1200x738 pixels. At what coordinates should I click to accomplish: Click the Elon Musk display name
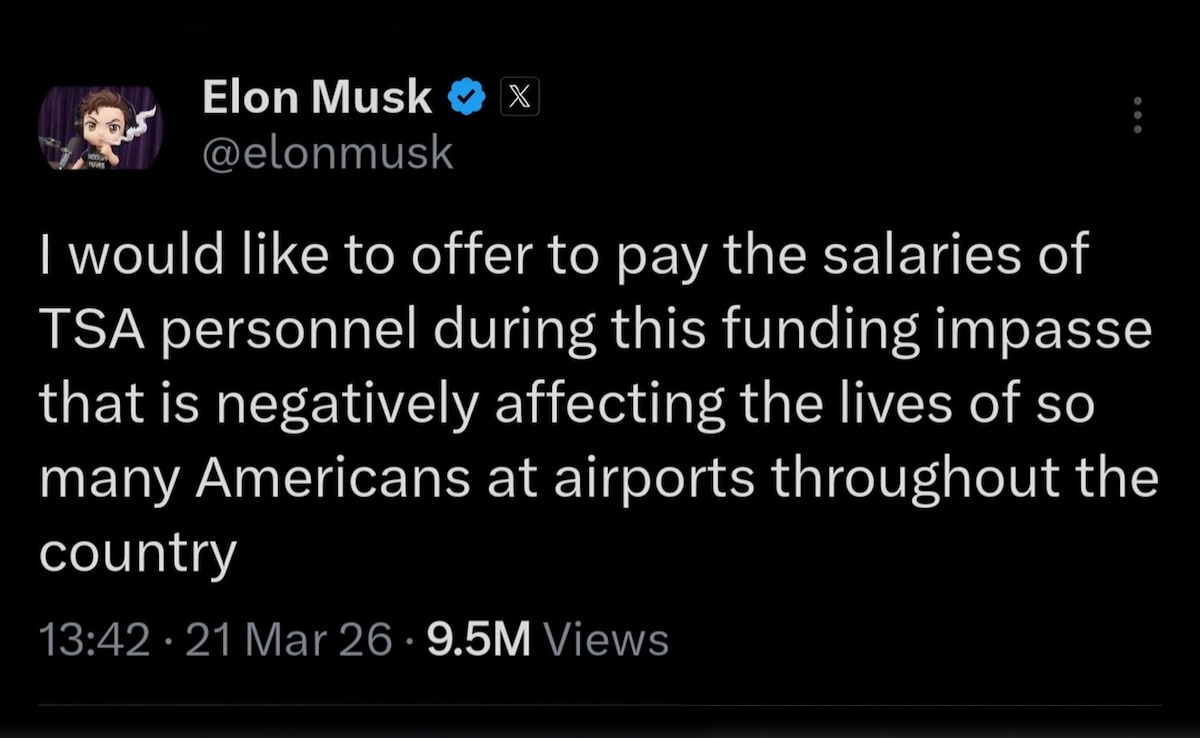317,98
